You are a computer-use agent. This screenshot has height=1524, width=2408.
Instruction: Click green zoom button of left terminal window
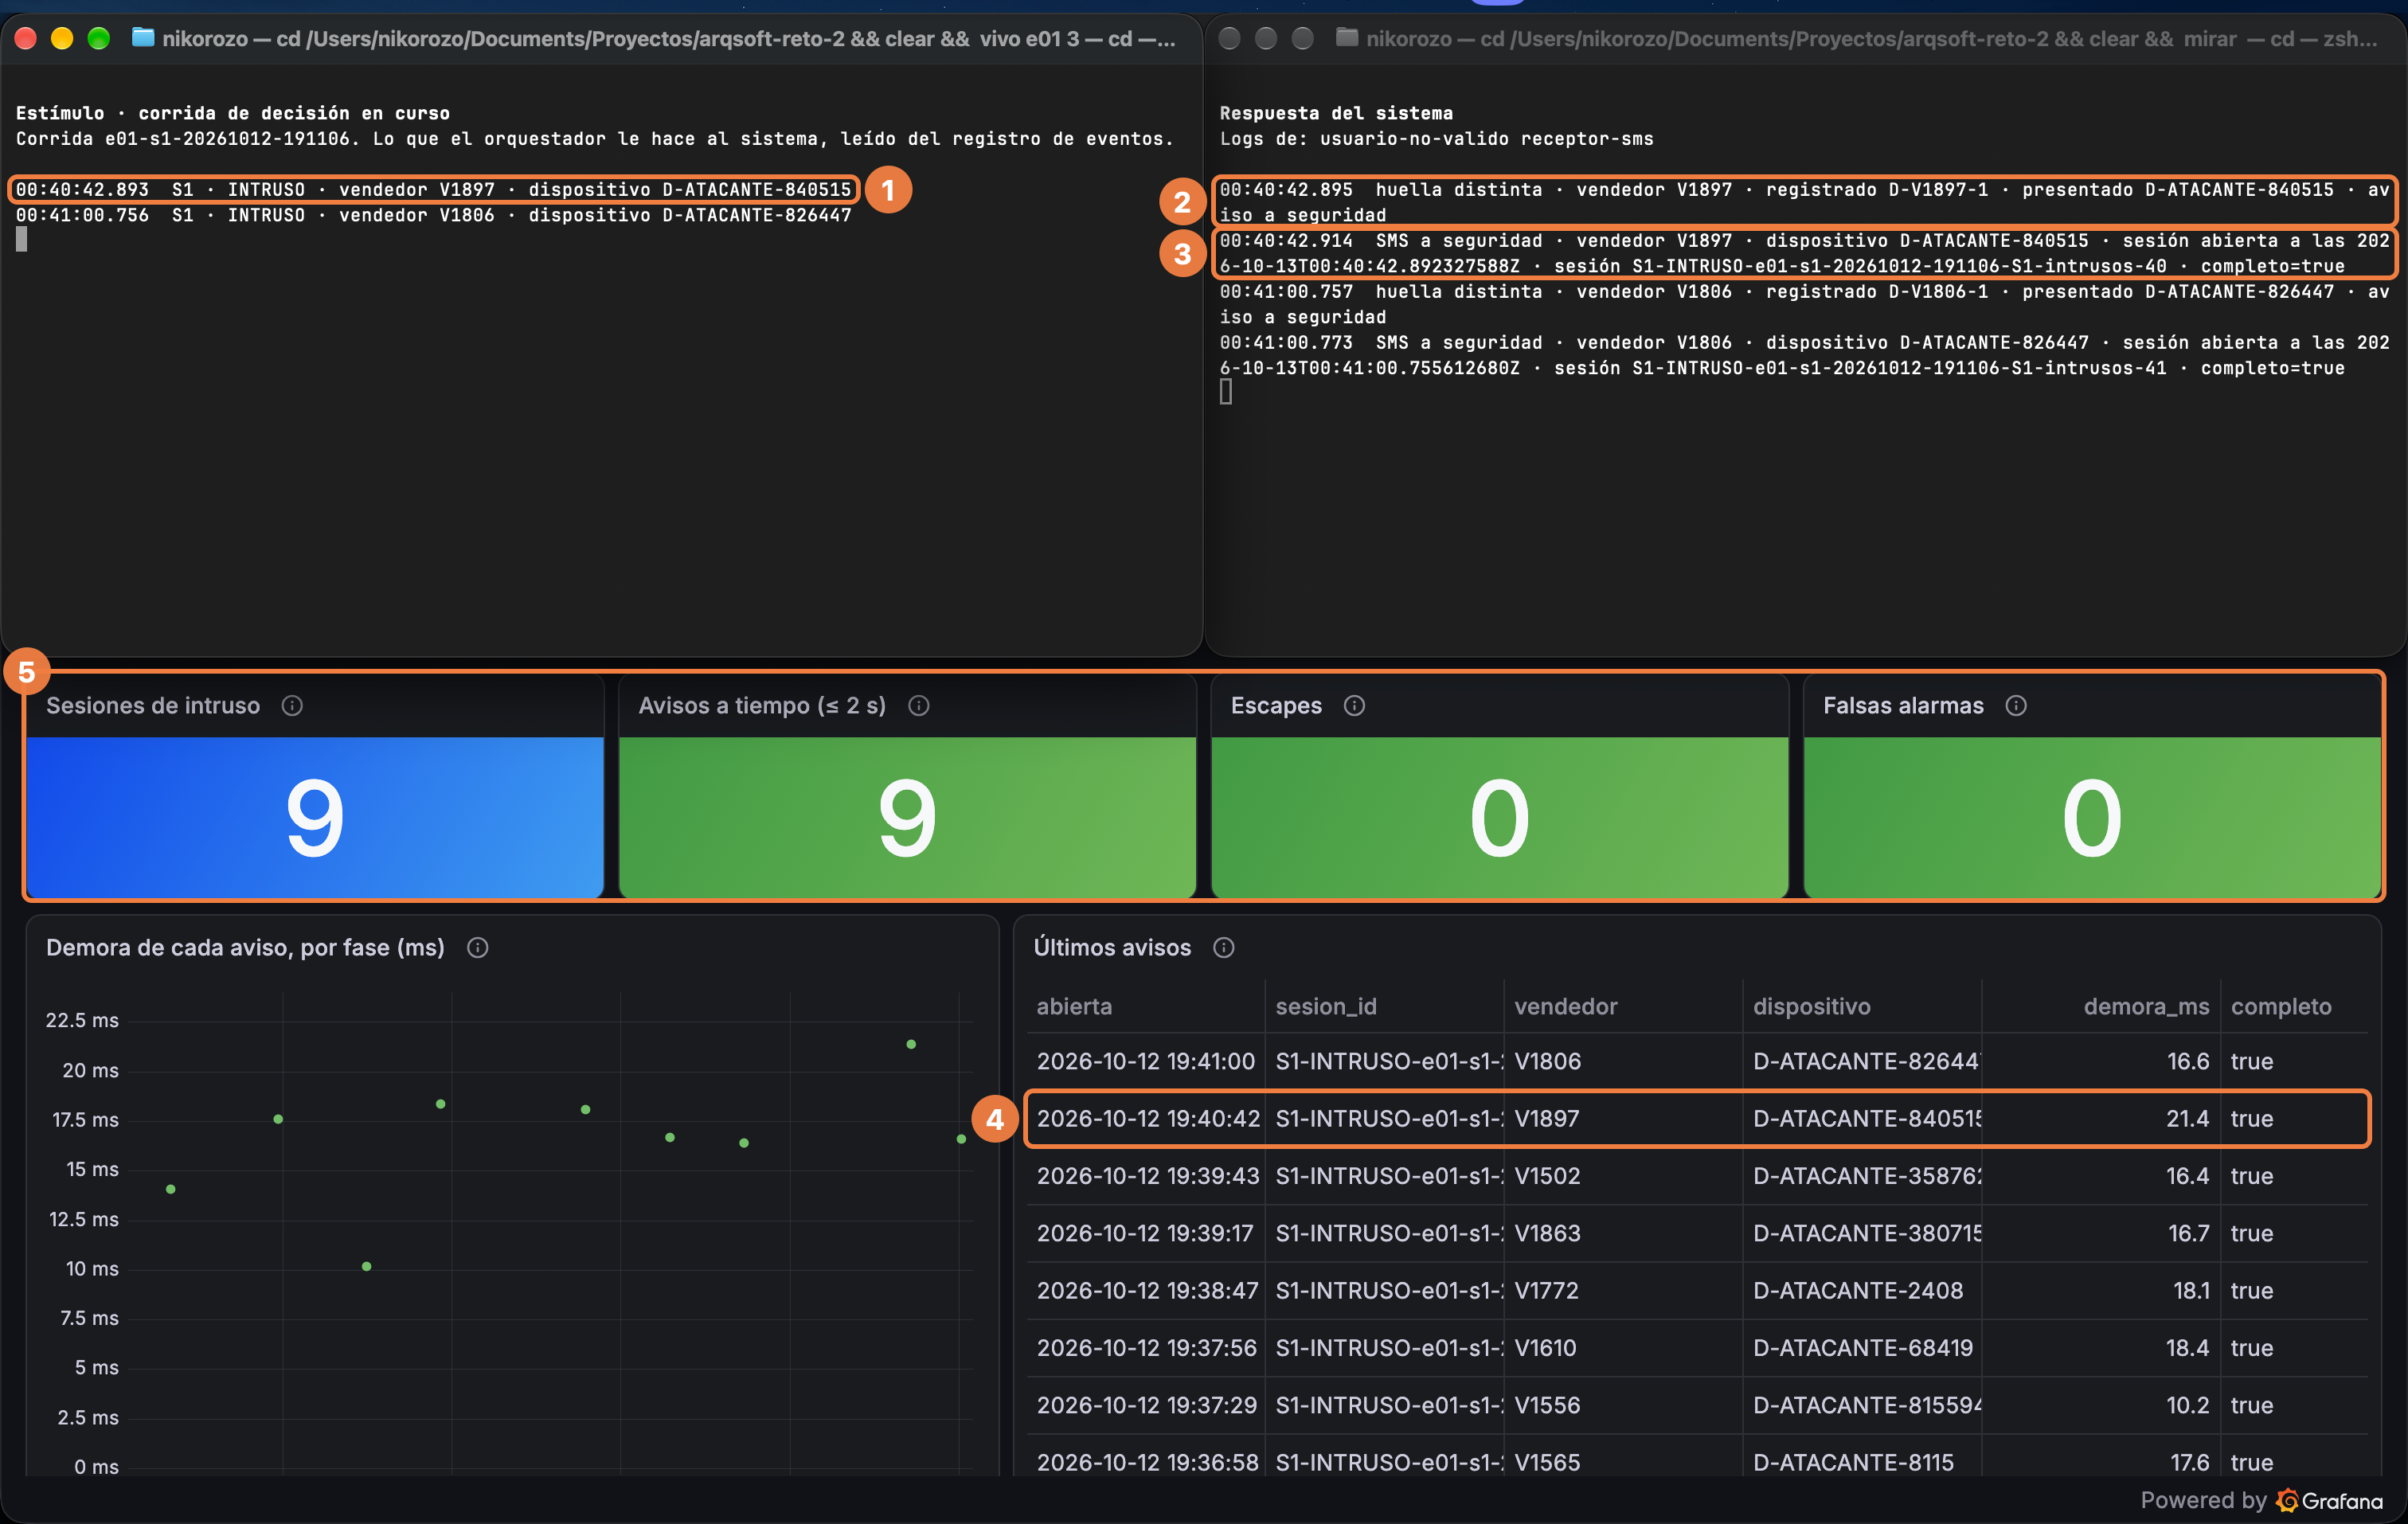click(98, 38)
